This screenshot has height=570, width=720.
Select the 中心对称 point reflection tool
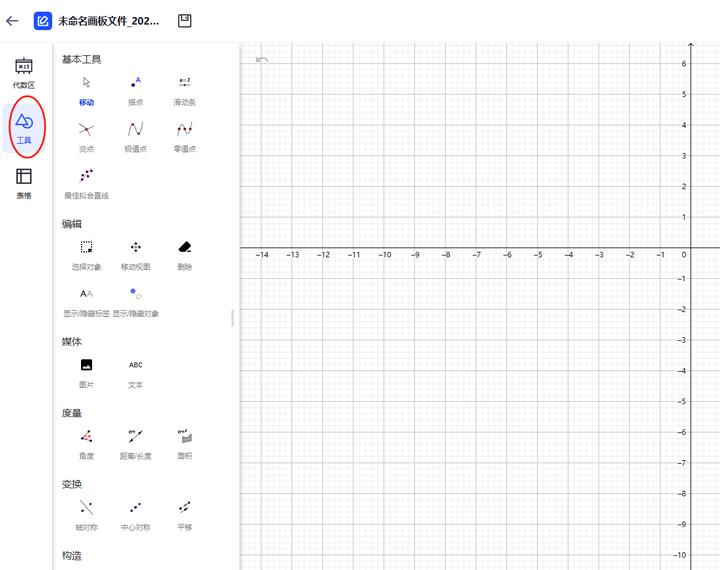[135, 516]
